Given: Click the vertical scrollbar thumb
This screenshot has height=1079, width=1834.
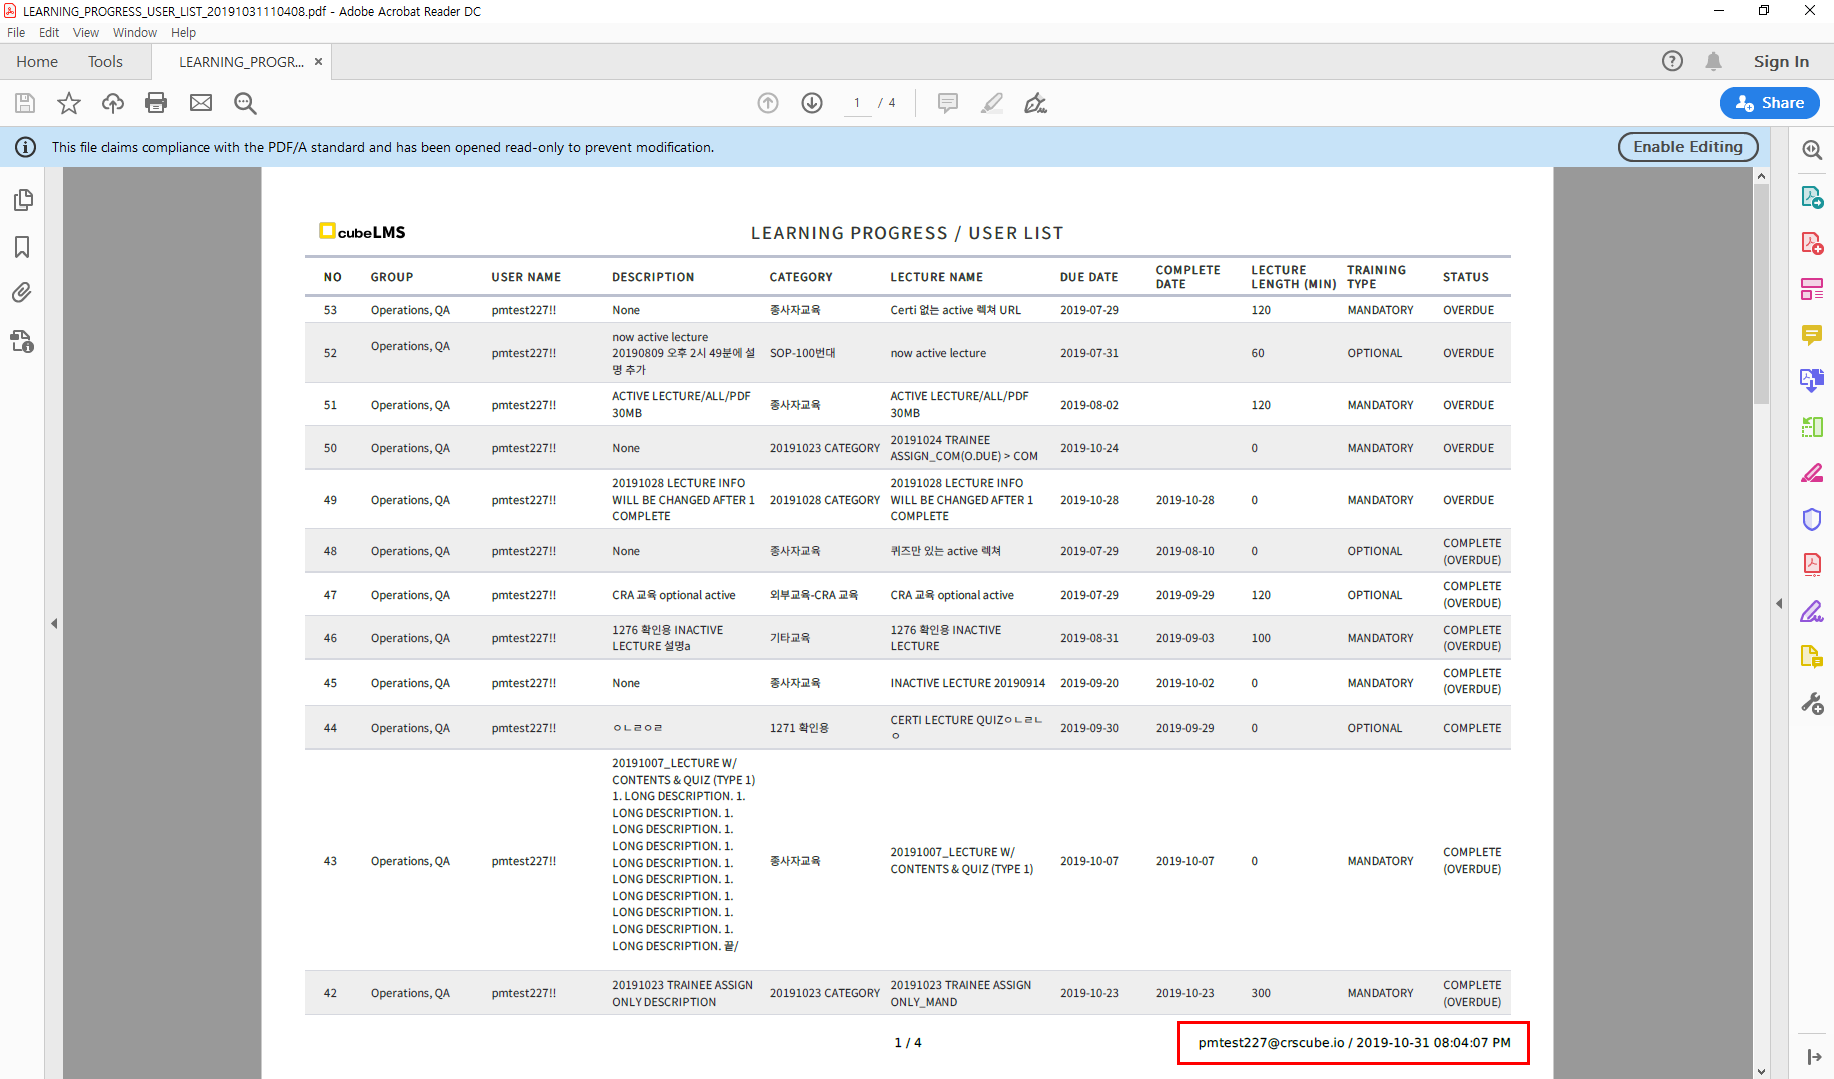Looking at the screenshot, I should point(1761,295).
